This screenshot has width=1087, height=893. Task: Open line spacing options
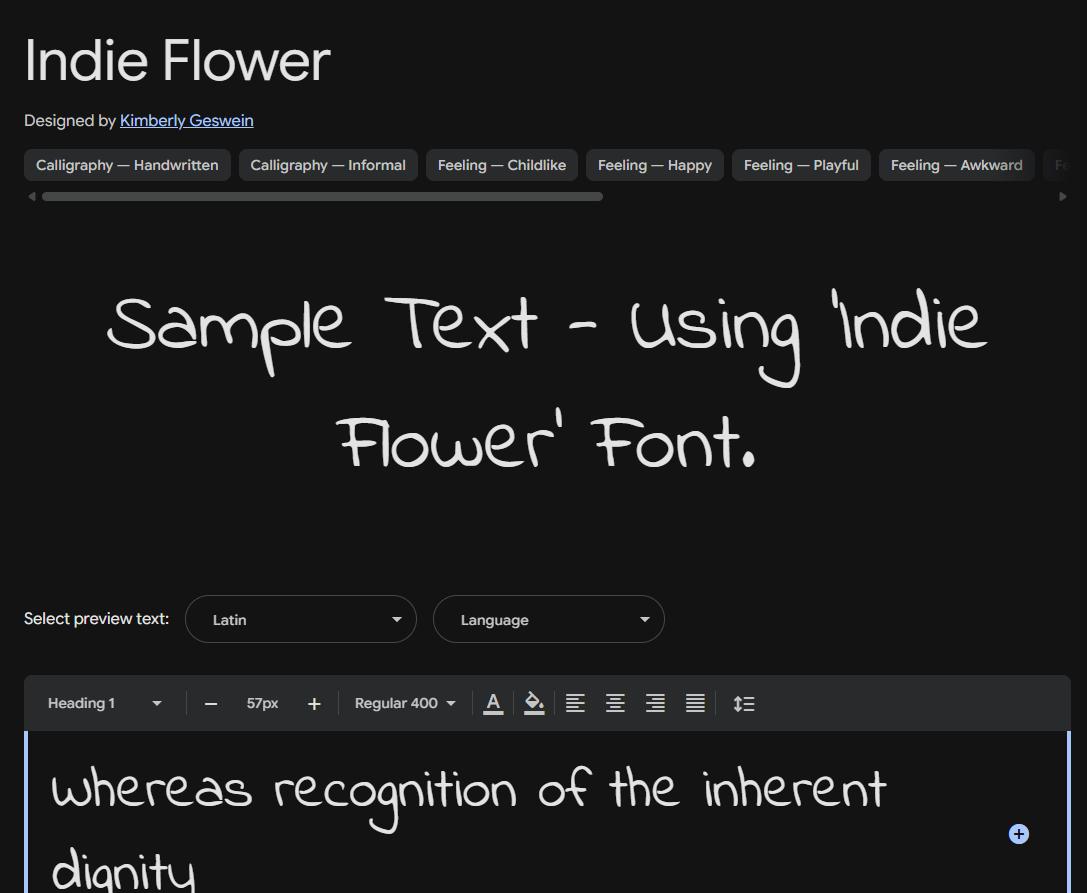(x=744, y=704)
